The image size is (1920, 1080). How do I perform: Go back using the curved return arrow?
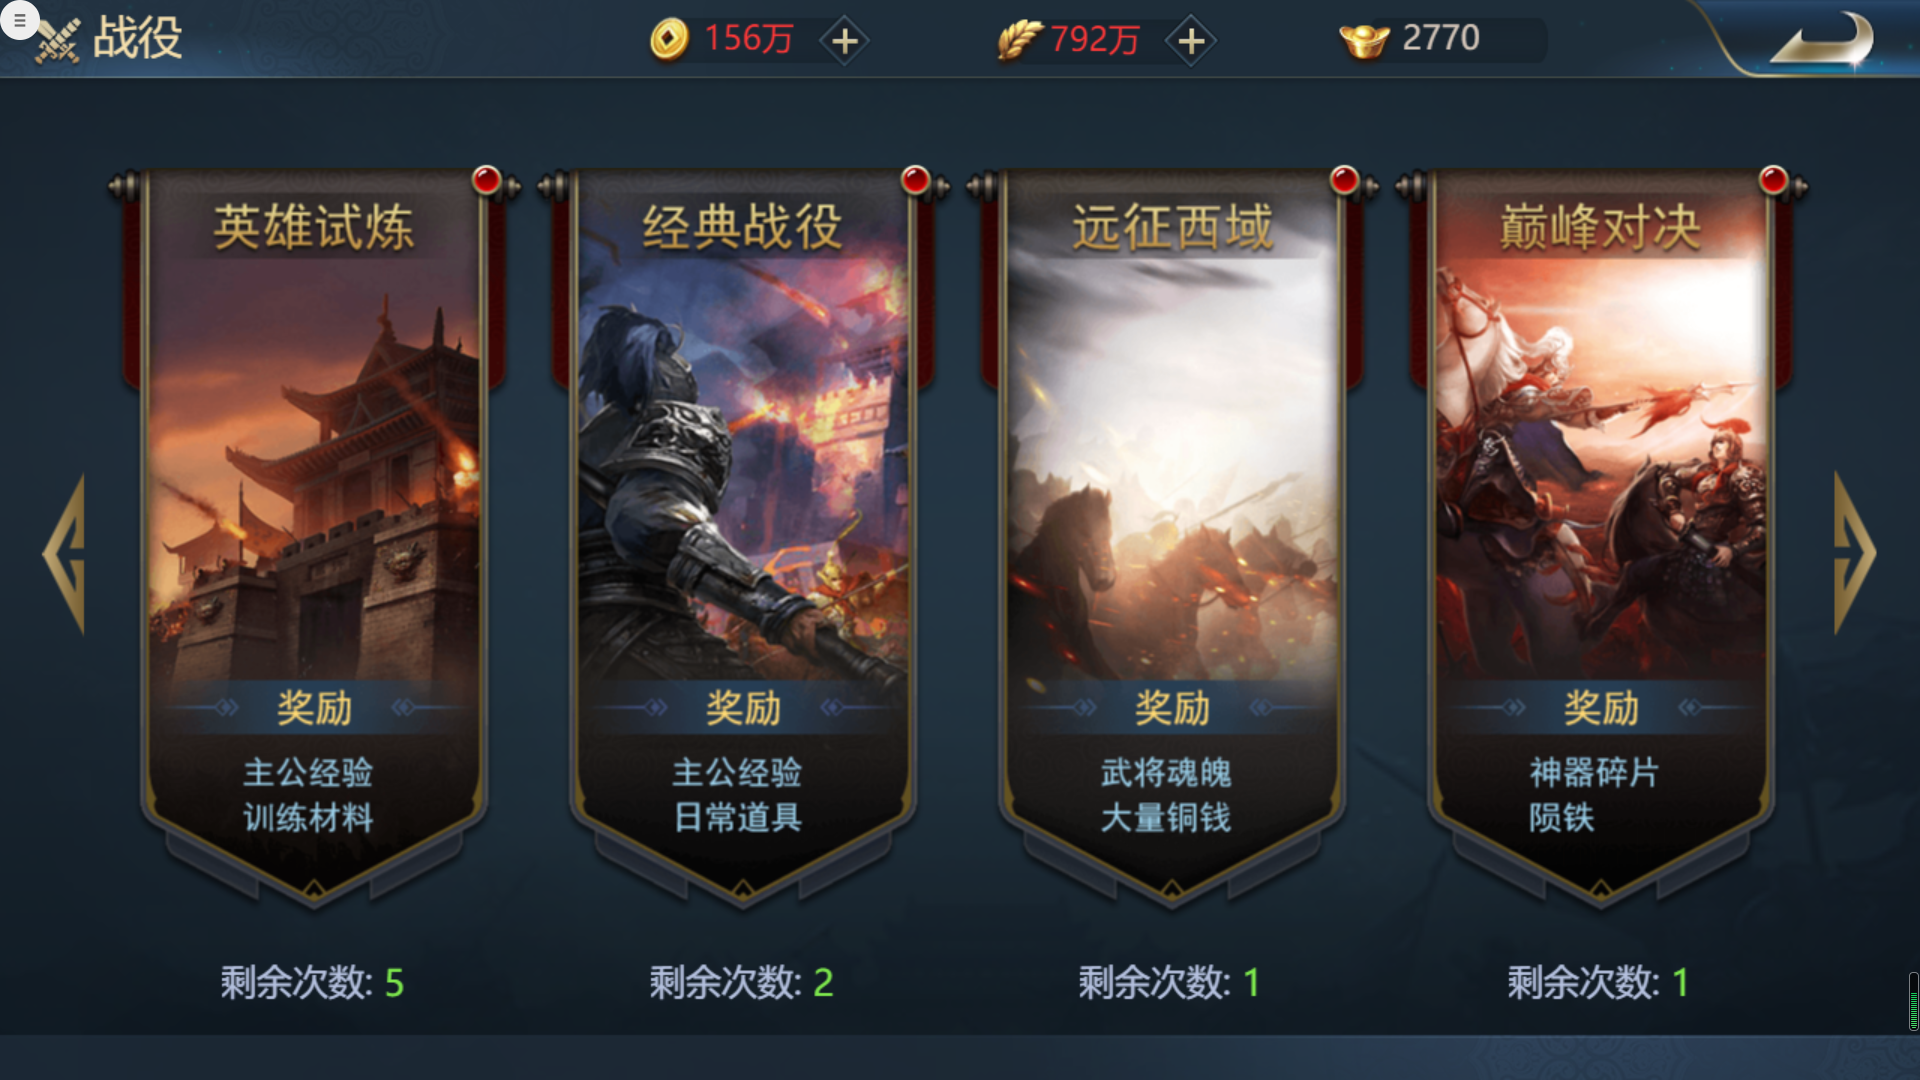(1820, 40)
